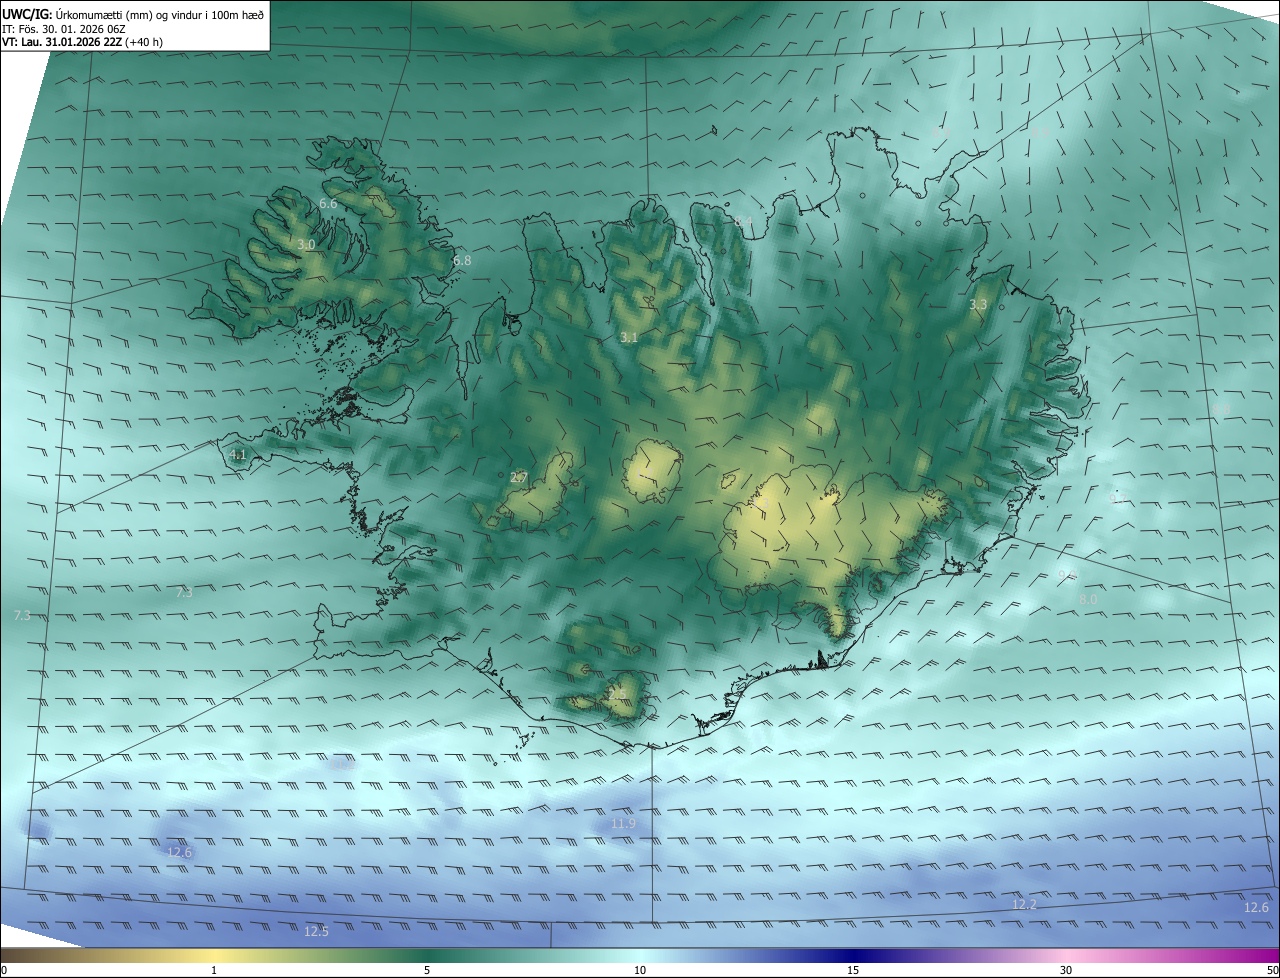Click the 2.5 value label

[617, 693]
